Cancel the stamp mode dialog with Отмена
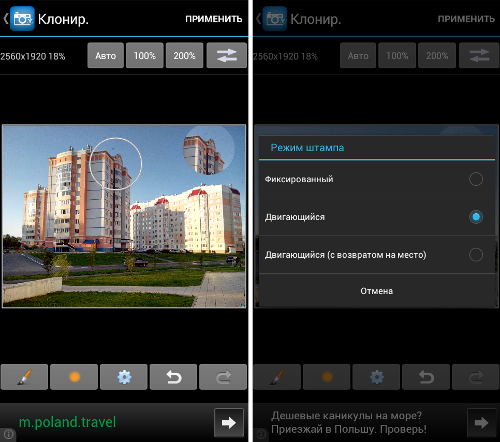This screenshot has width=500, height=442. coord(377,291)
